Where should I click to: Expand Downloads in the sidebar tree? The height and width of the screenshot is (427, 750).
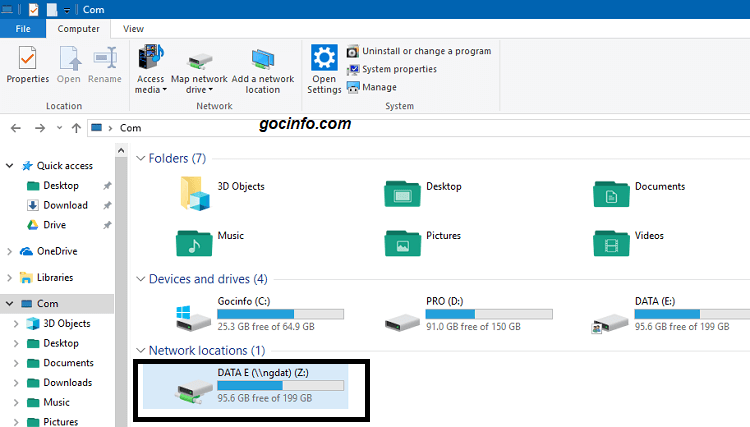[16, 383]
